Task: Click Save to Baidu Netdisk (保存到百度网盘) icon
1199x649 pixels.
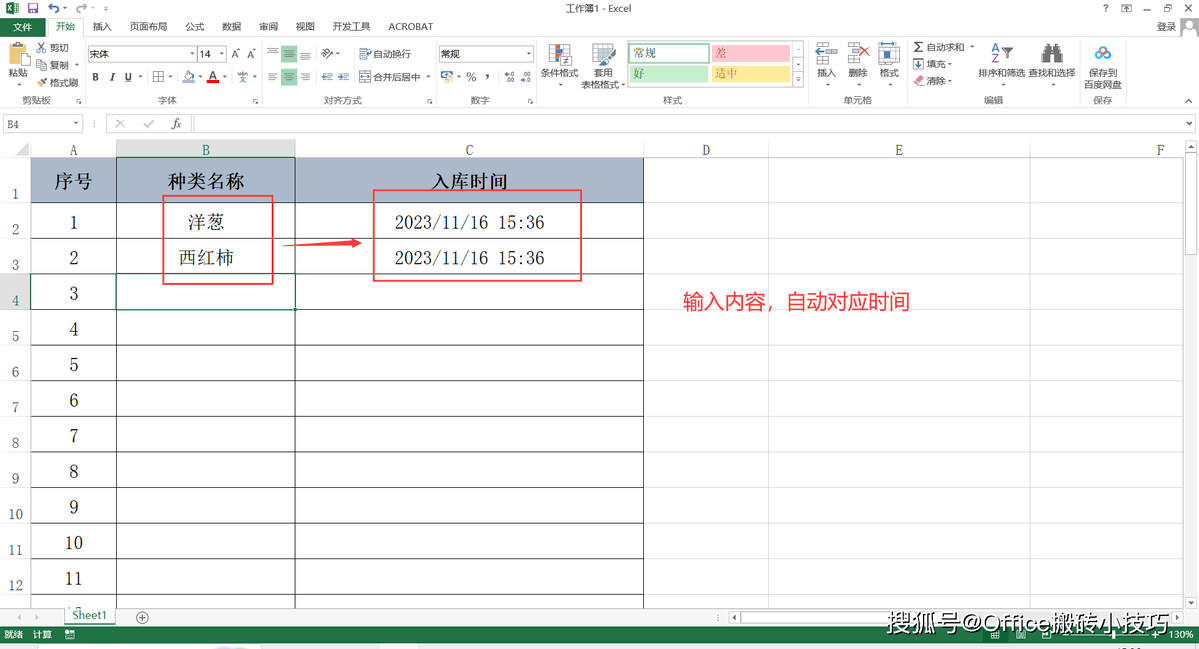Action: 1102,54
